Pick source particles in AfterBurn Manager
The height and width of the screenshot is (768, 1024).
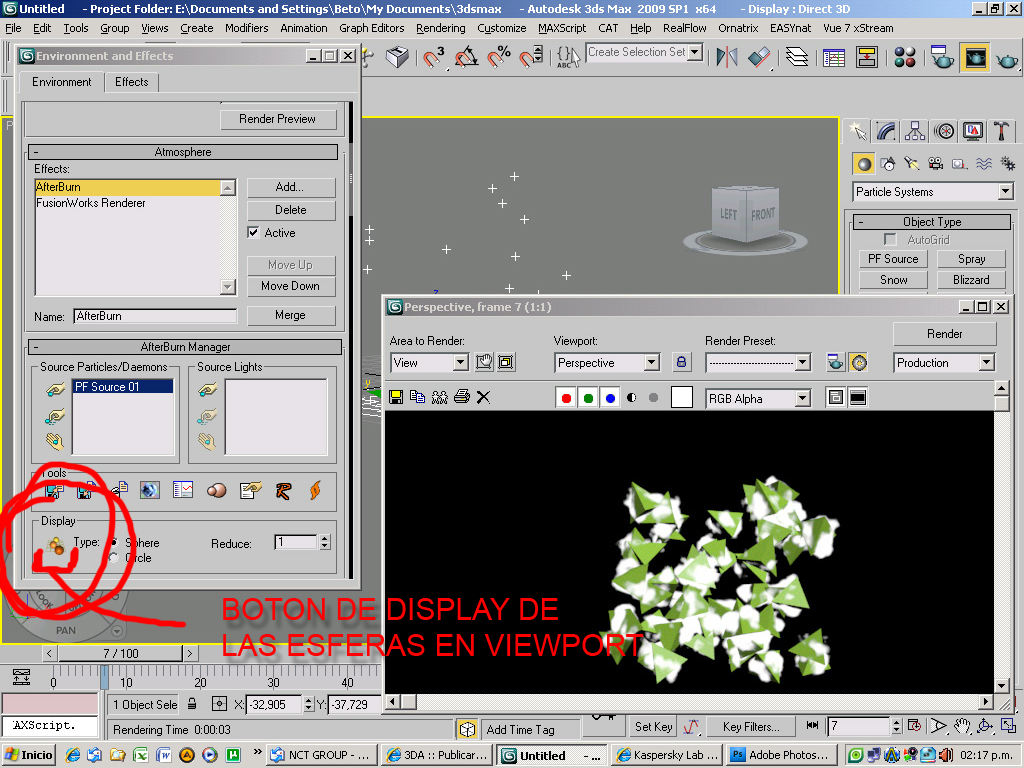56,389
